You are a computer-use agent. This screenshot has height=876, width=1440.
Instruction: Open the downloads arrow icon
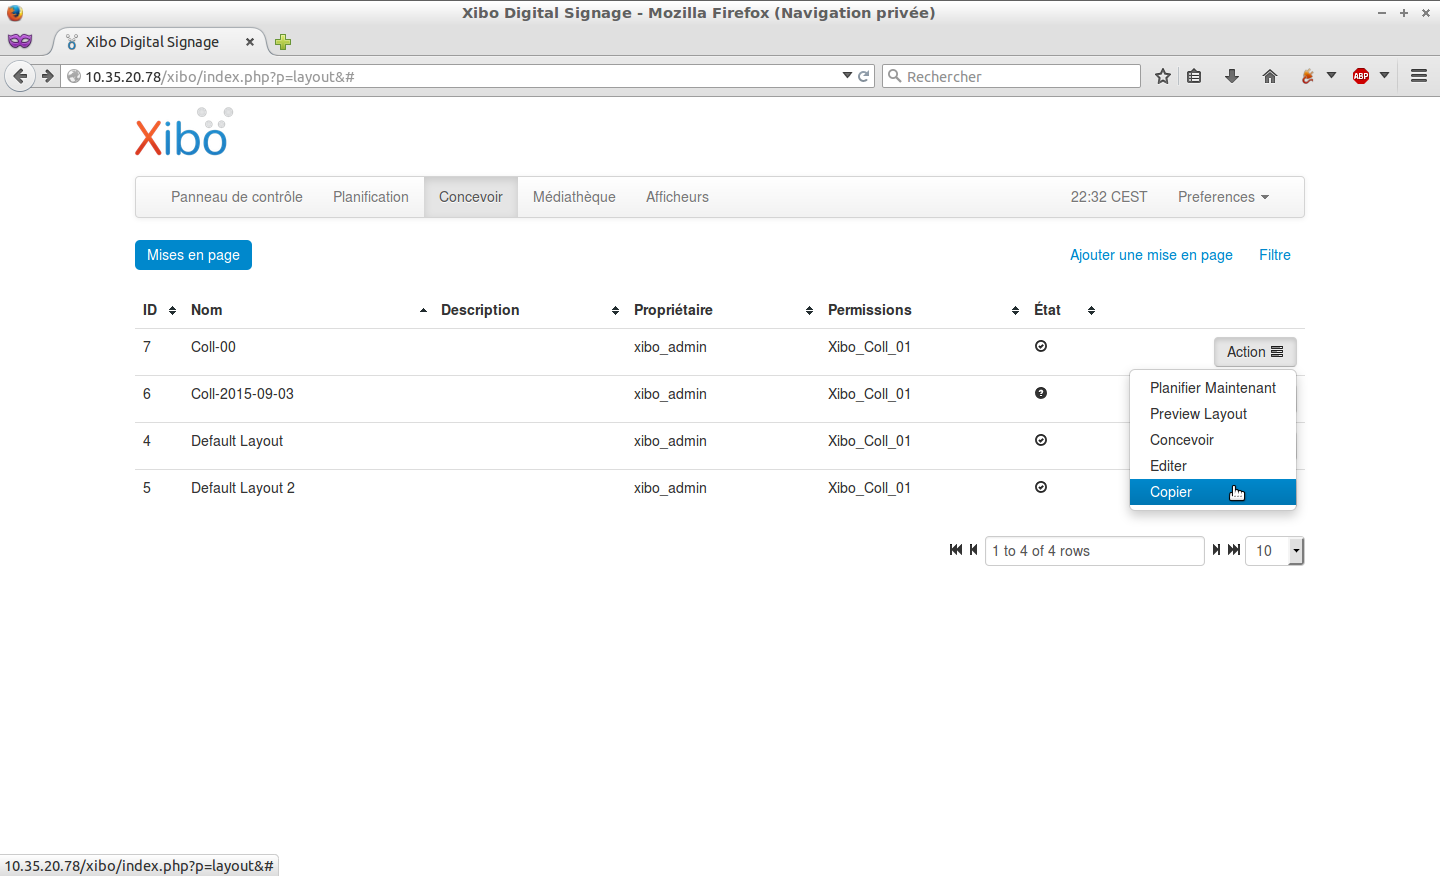[x=1232, y=76]
